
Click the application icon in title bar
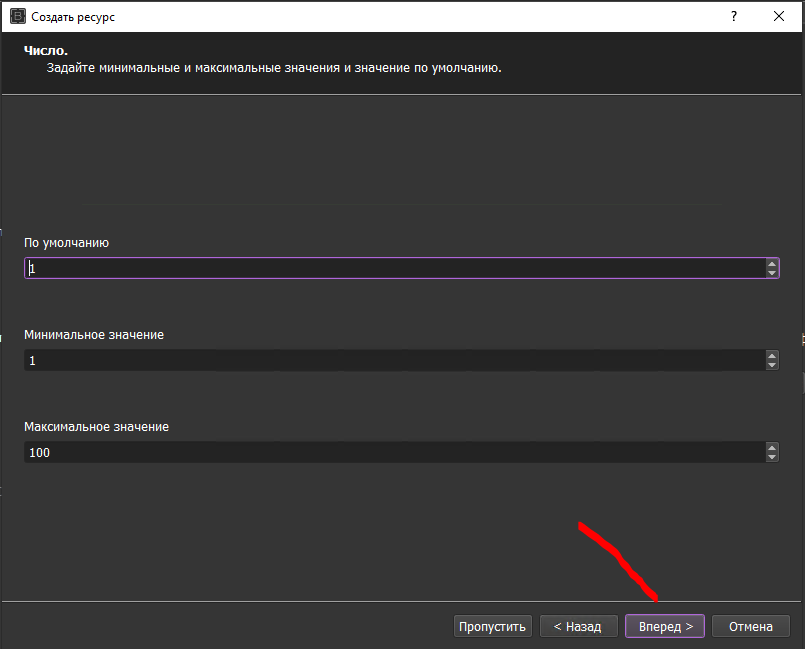pyautogui.click(x=18, y=16)
